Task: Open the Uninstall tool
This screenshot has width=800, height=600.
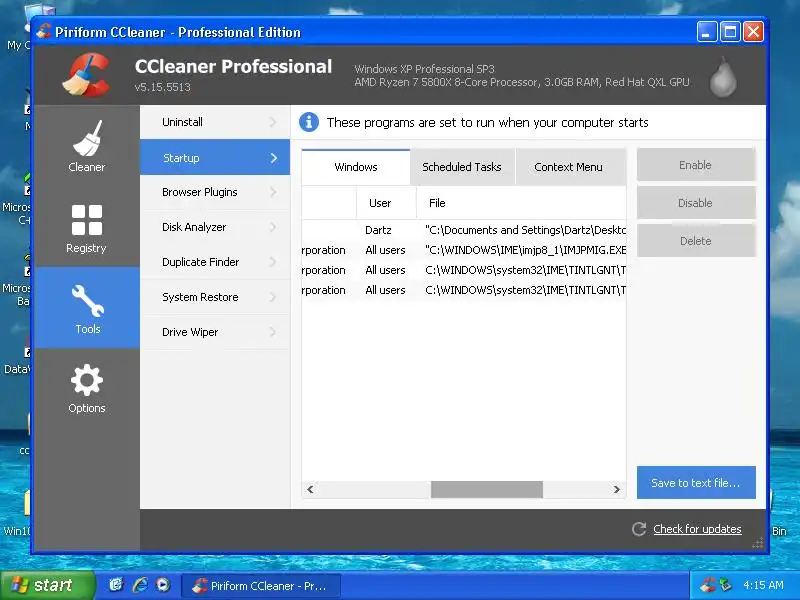Action: 215,122
